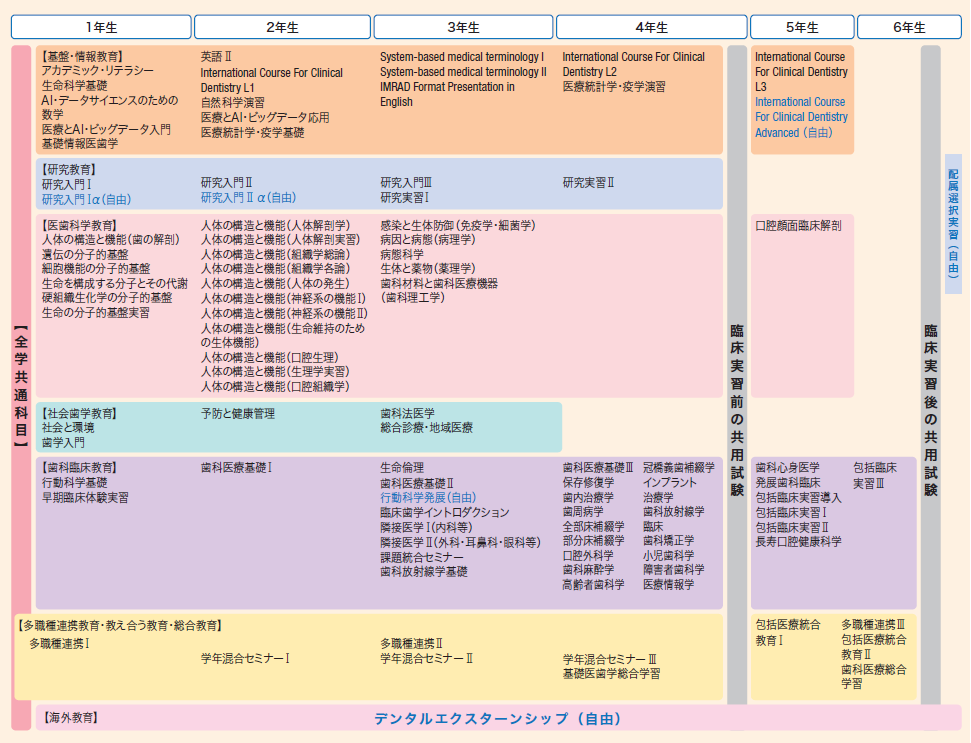Image resolution: width=971 pixels, height=743 pixels.
Task: Open 研究入門Ⅱα(自由) course
Action: [x=248, y=198]
